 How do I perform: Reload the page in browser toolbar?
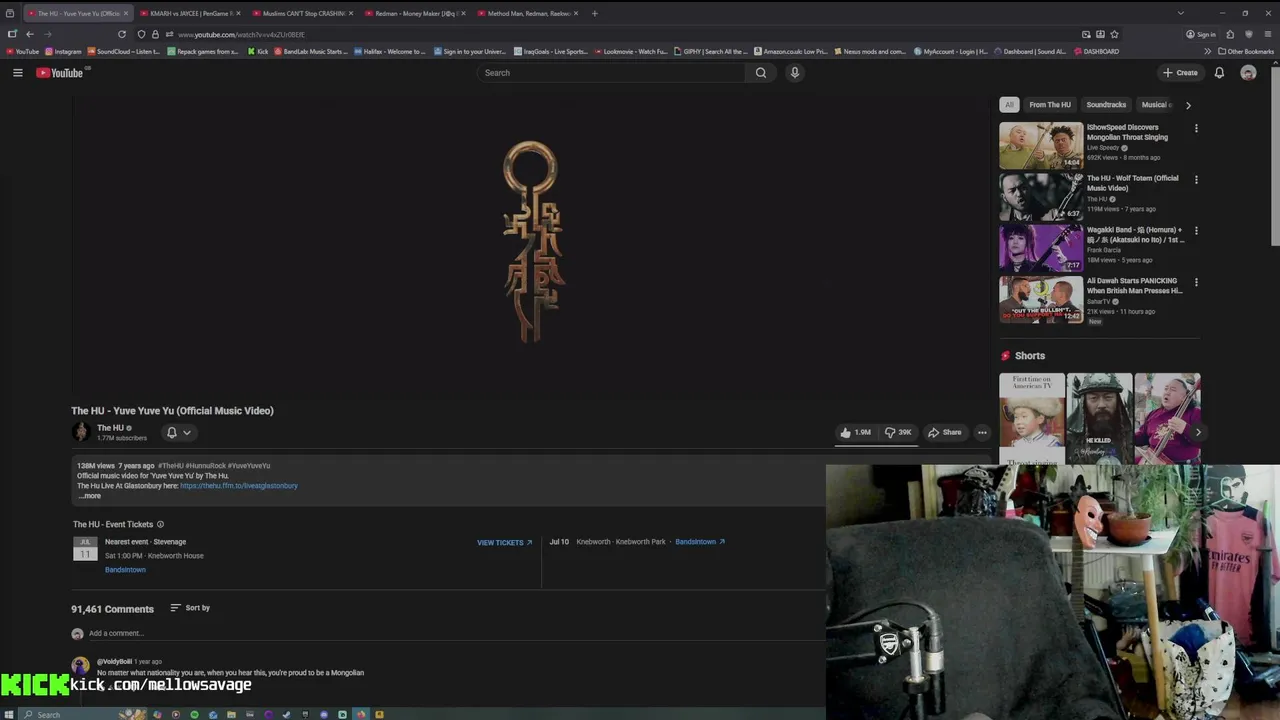click(122, 34)
